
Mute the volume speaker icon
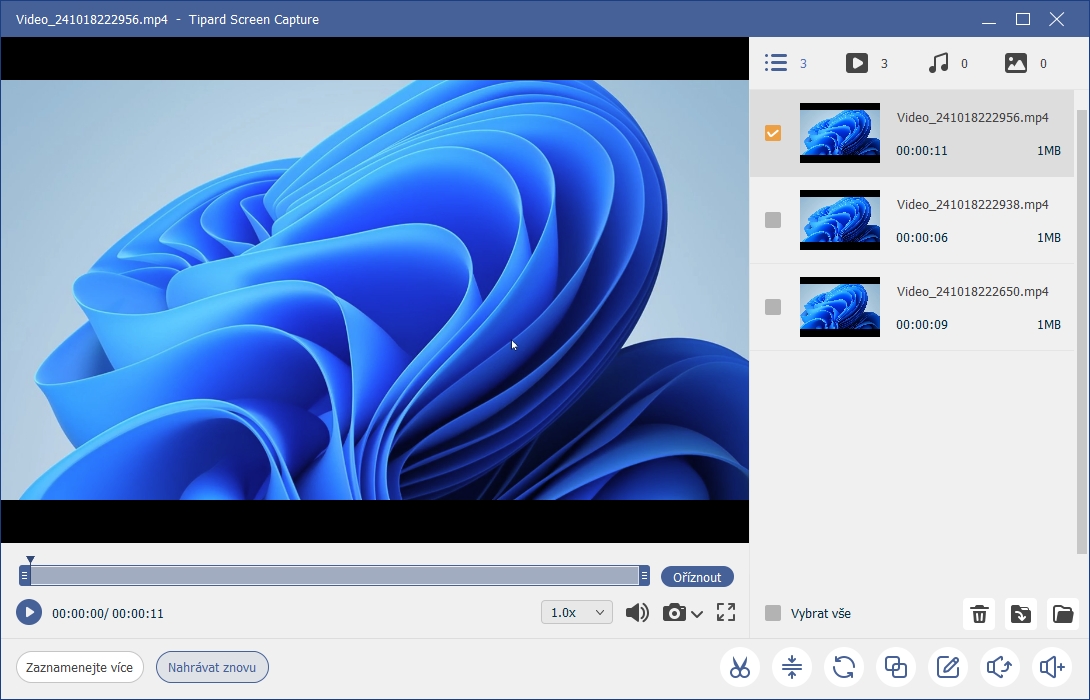pos(637,612)
